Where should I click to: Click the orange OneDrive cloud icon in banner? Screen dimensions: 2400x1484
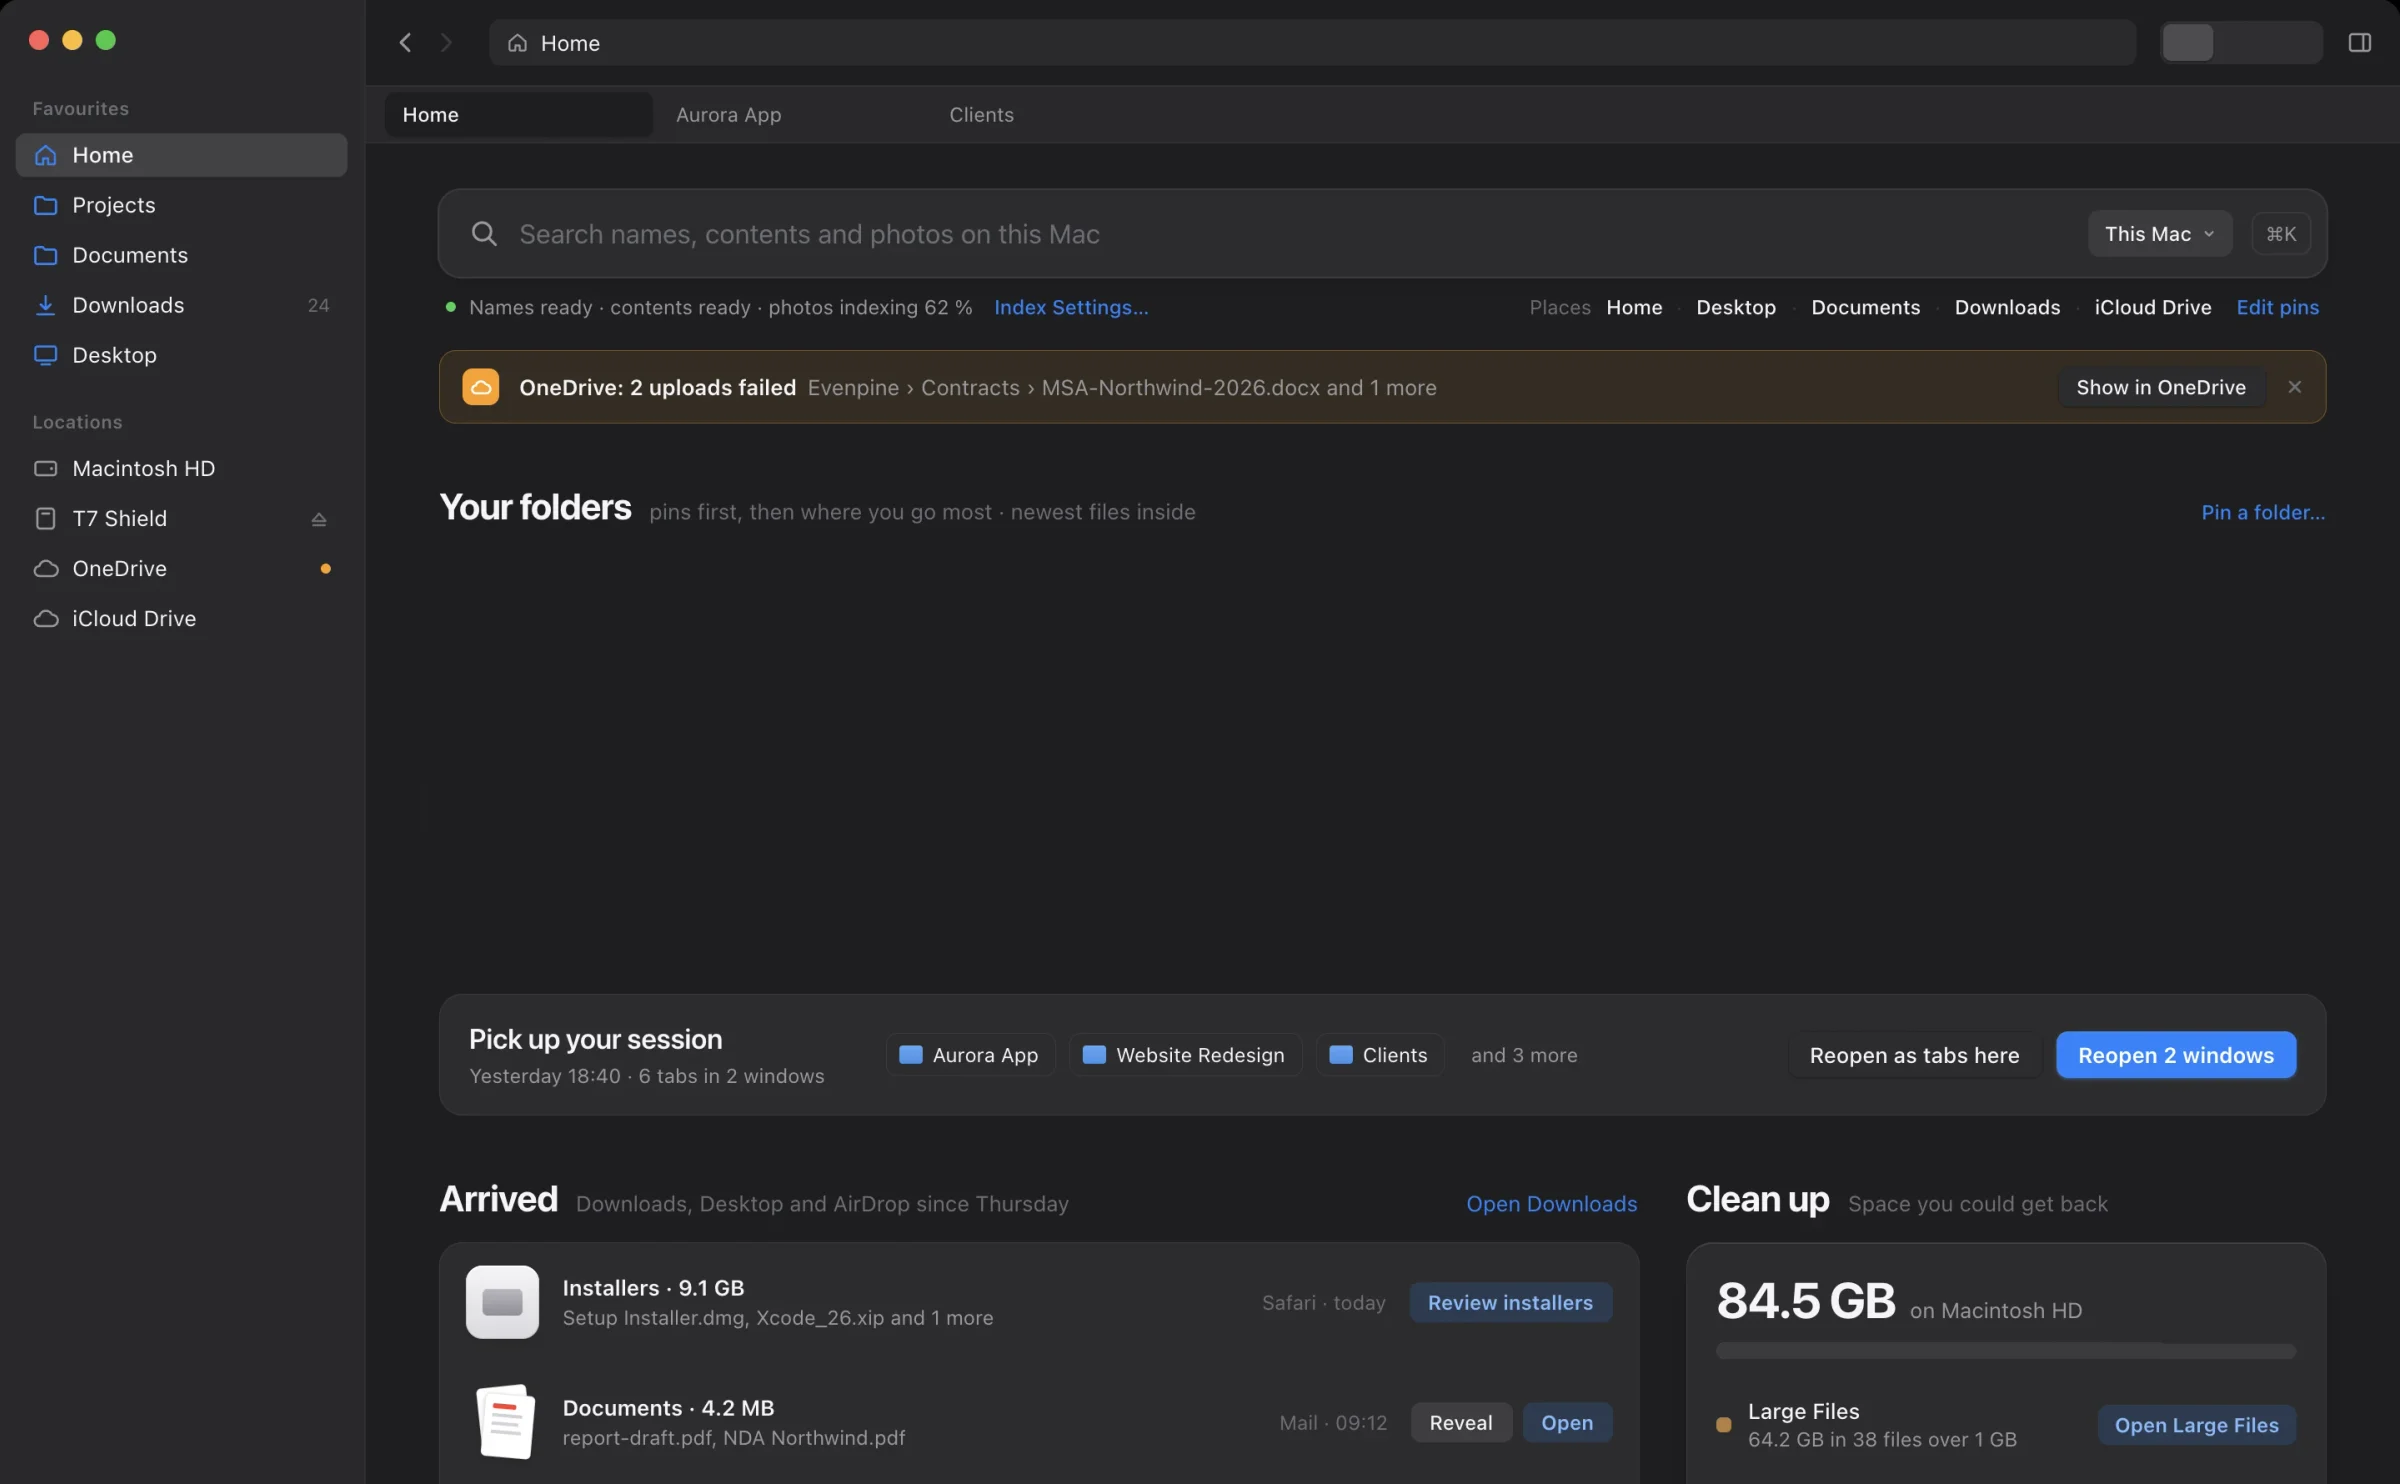click(481, 387)
